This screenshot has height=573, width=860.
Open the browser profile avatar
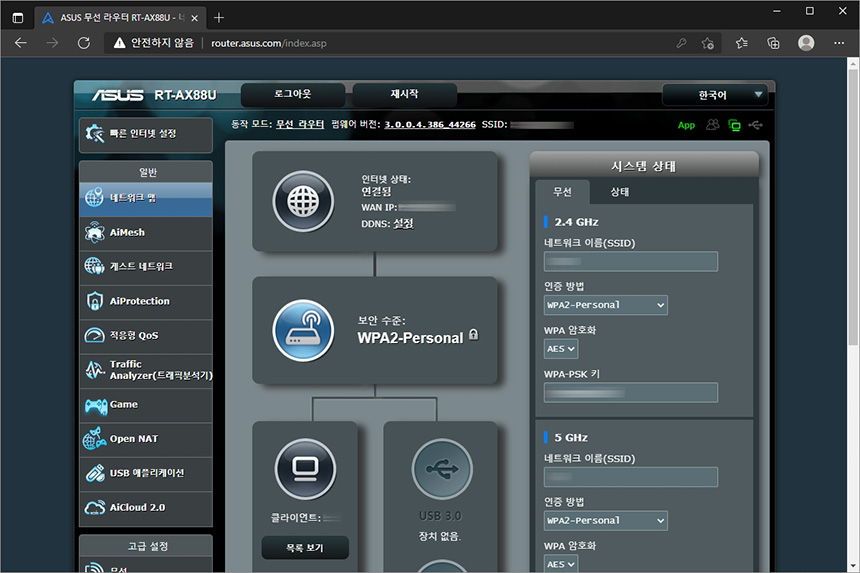point(806,43)
